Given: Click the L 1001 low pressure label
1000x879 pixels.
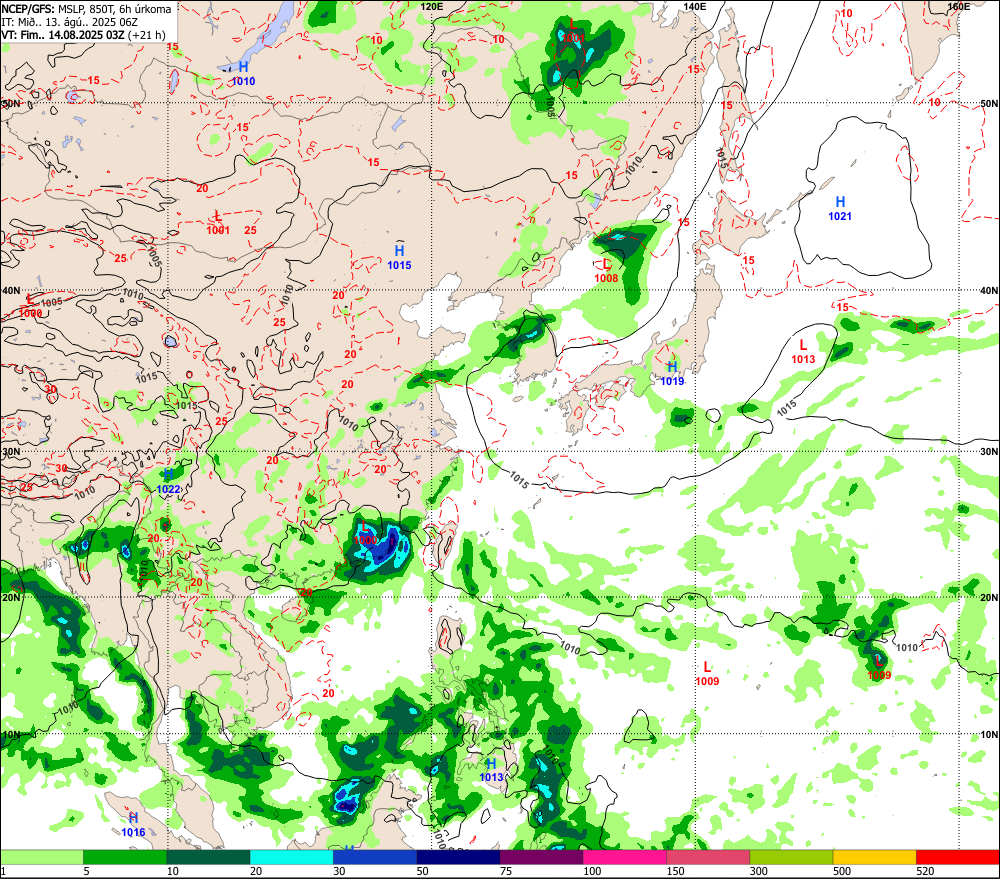Looking at the screenshot, I should (x=218, y=223).
